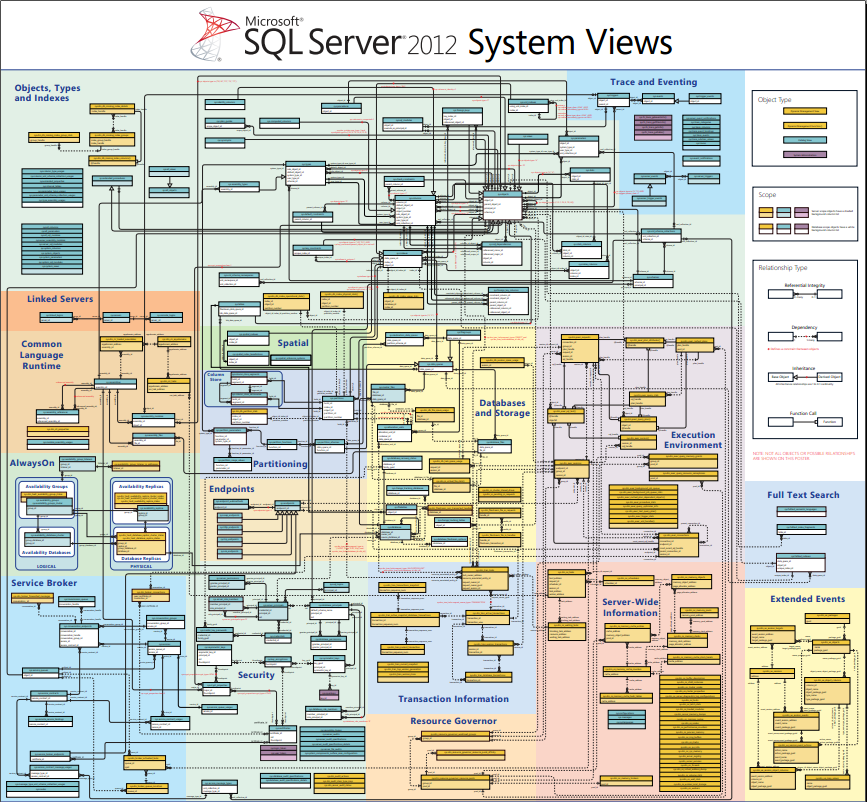Click the Linked Servers section label
The image size is (867, 802).
click(60, 299)
